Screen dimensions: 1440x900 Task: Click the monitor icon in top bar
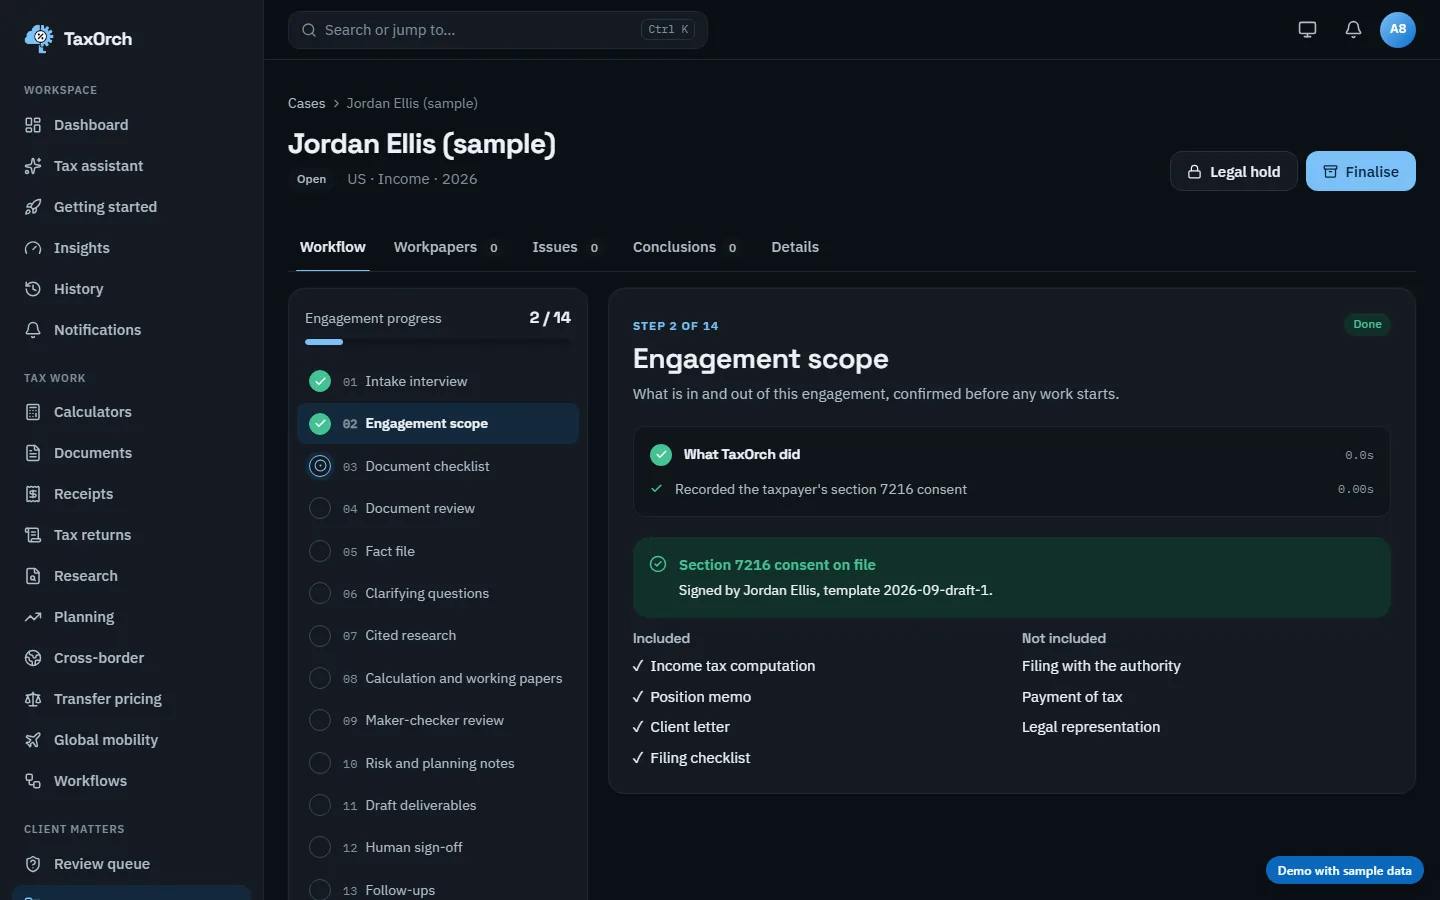[1307, 29]
